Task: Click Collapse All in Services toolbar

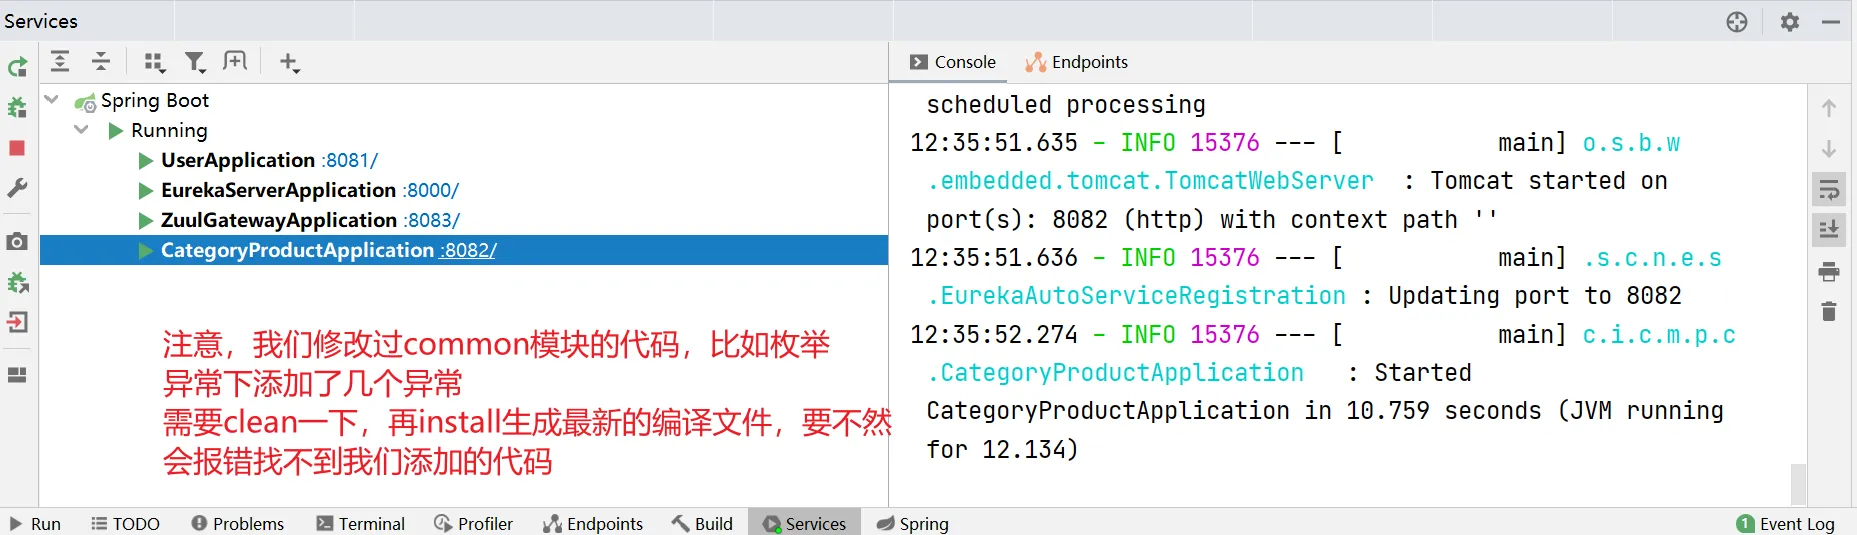Action: pyautogui.click(x=101, y=62)
